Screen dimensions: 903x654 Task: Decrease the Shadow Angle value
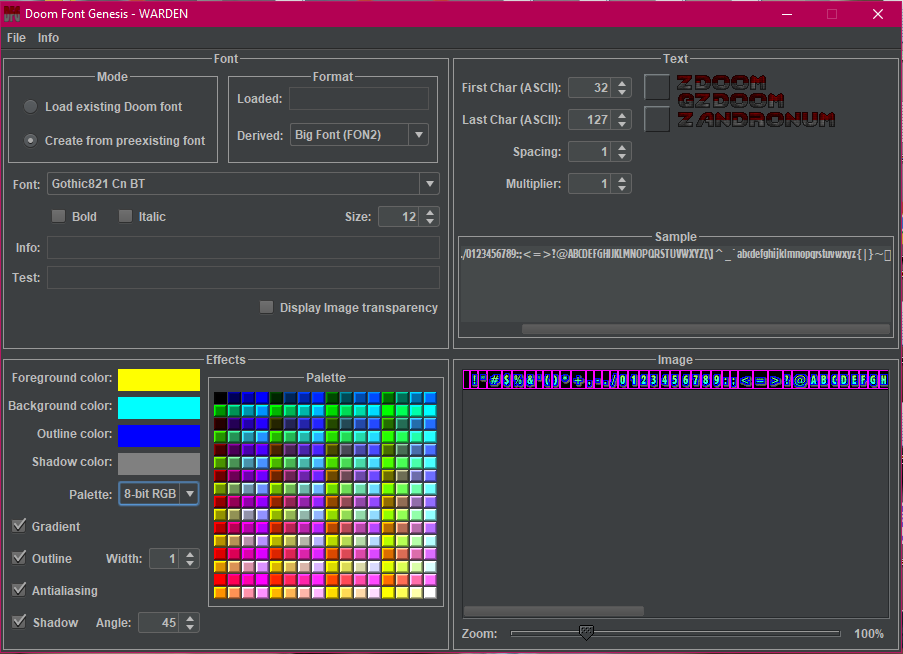pyautogui.click(x=190, y=627)
